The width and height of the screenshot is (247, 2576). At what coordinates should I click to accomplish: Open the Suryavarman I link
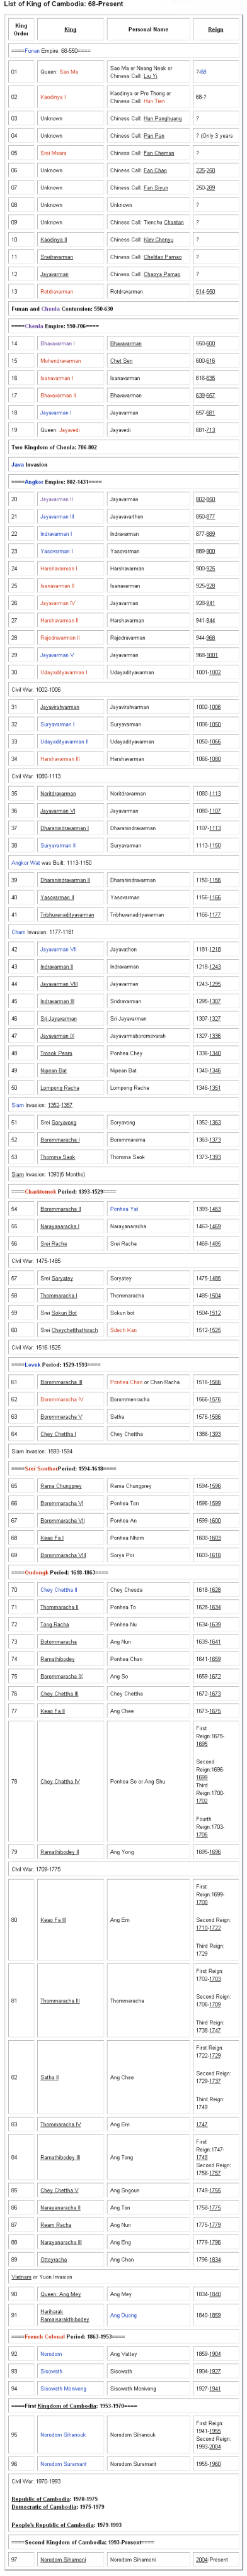click(x=57, y=724)
